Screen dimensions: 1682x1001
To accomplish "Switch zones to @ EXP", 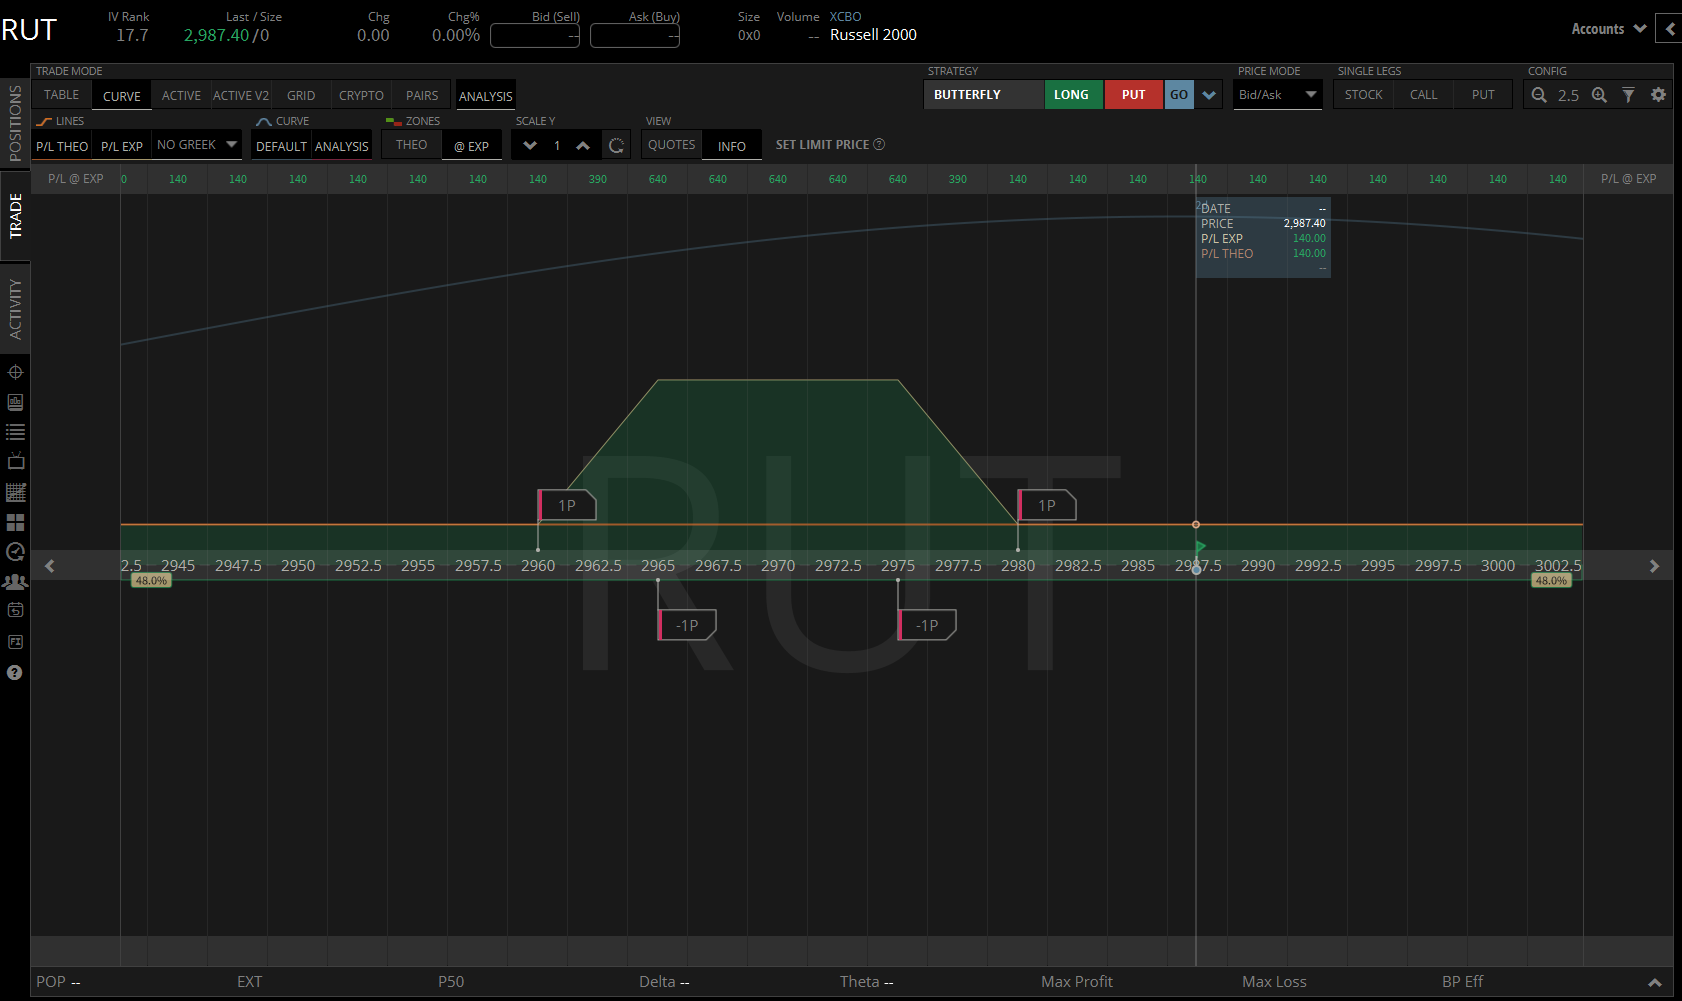I will (471, 146).
